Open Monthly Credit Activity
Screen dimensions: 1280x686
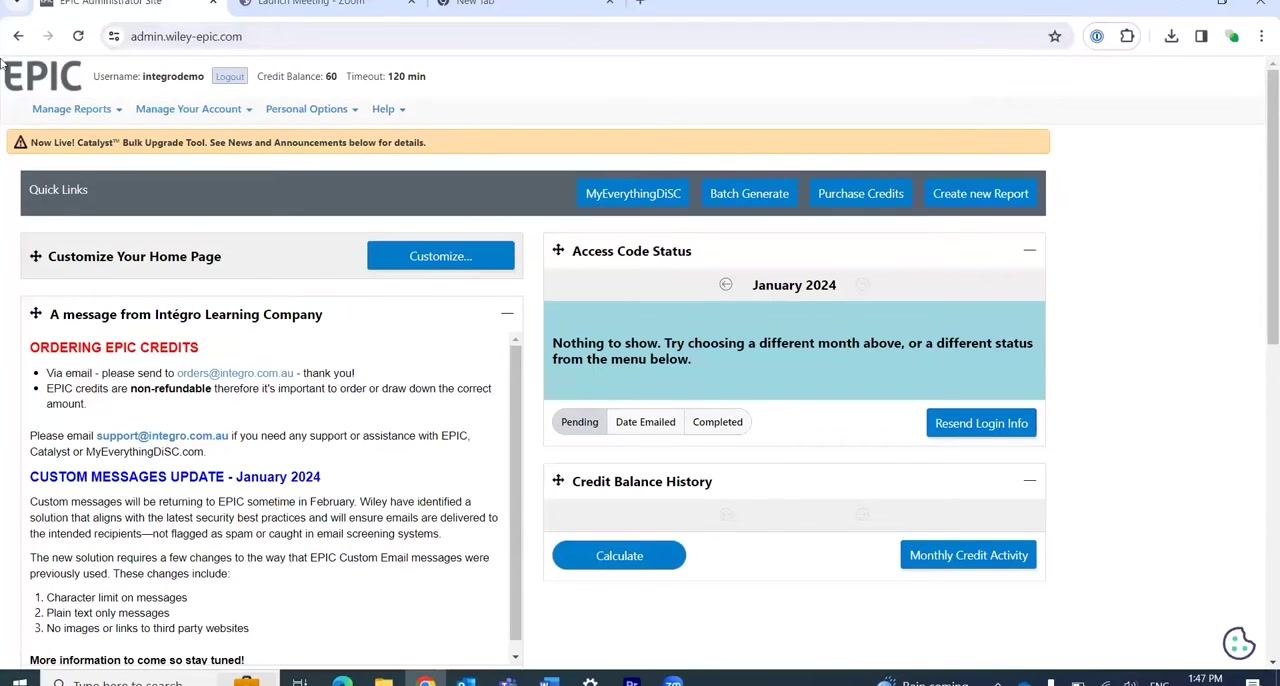click(x=968, y=555)
